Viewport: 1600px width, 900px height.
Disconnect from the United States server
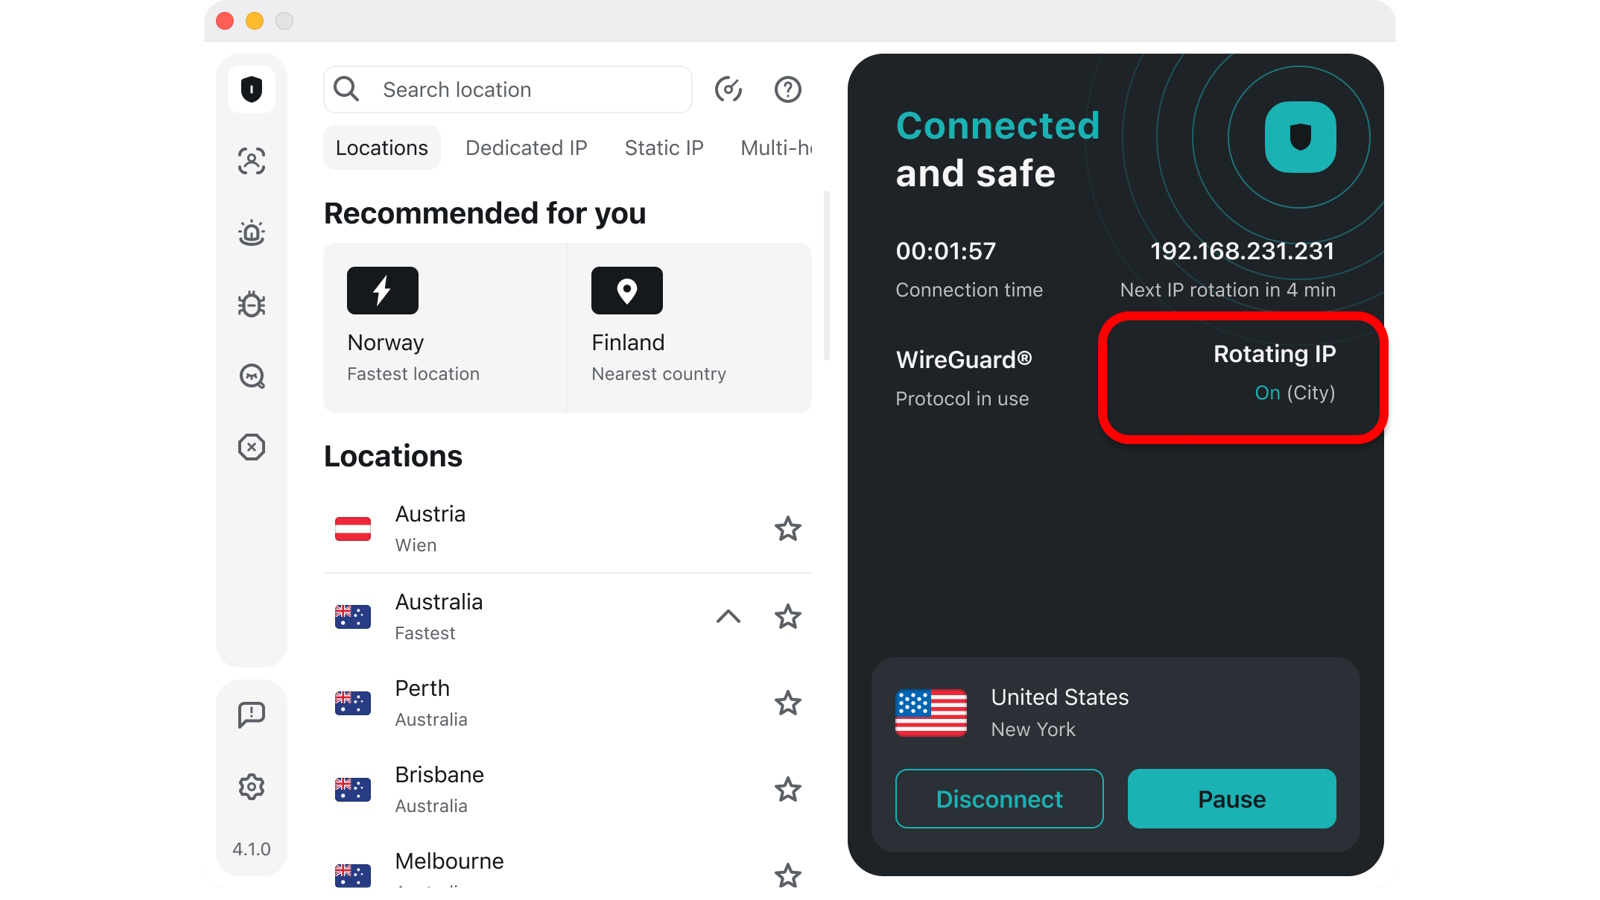coord(999,799)
